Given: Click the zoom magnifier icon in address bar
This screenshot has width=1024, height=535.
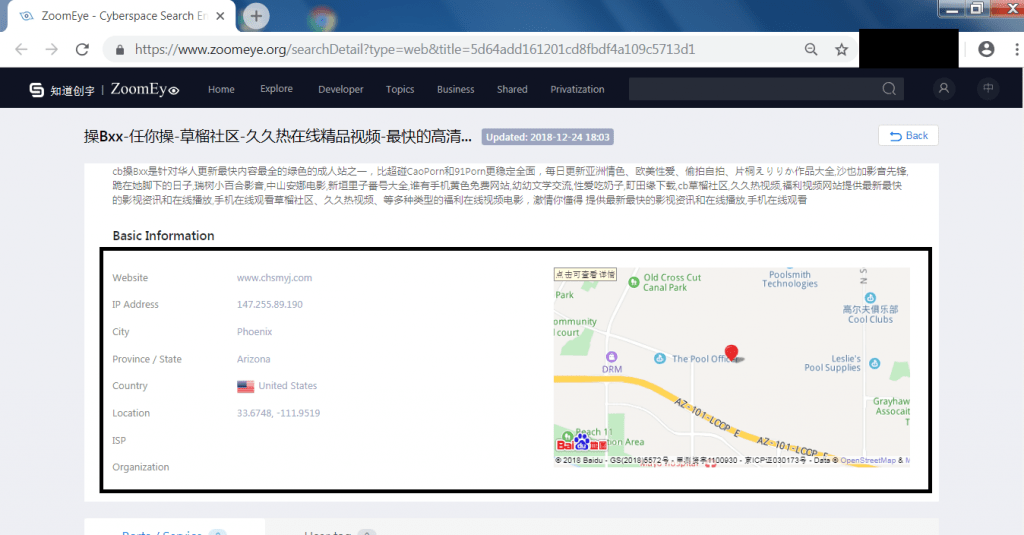Looking at the screenshot, I should 811,50.
